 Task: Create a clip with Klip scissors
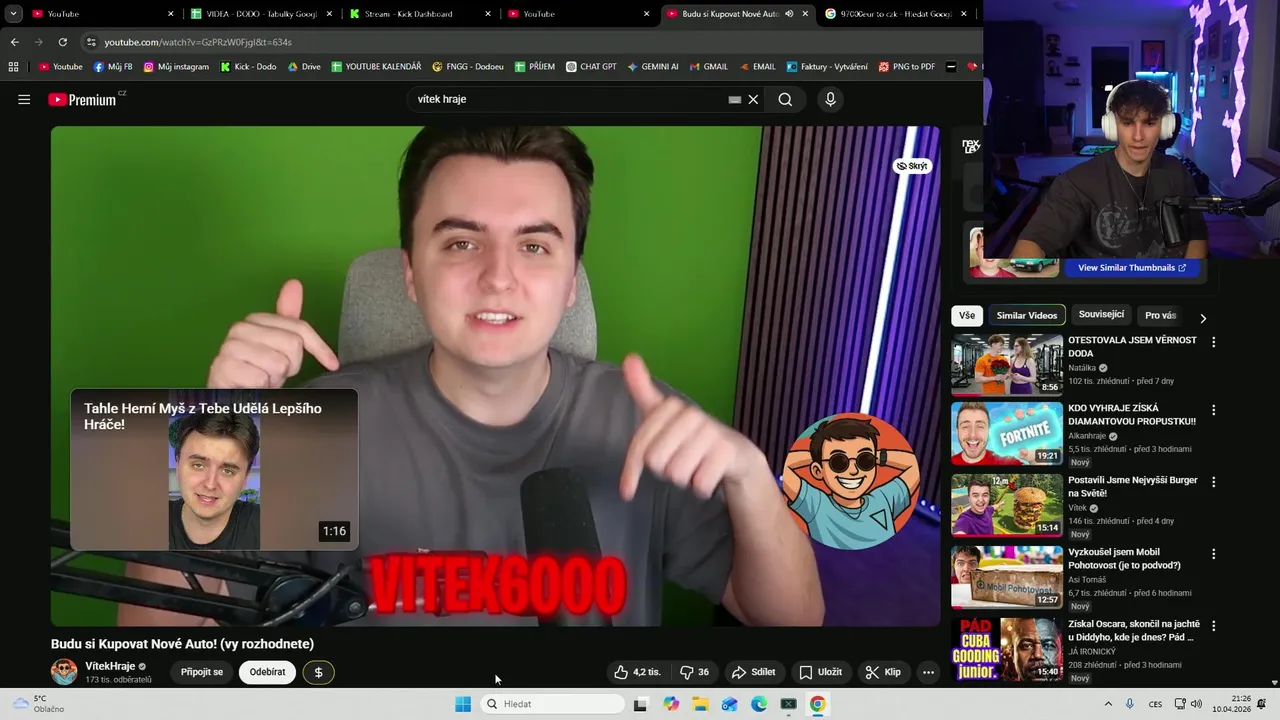tap(883, 672)
